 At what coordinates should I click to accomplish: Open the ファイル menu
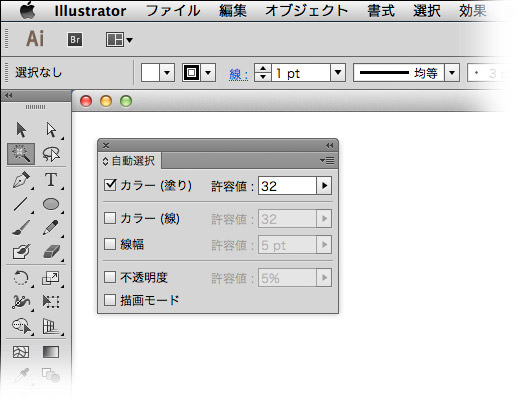[x=173, y=11]
